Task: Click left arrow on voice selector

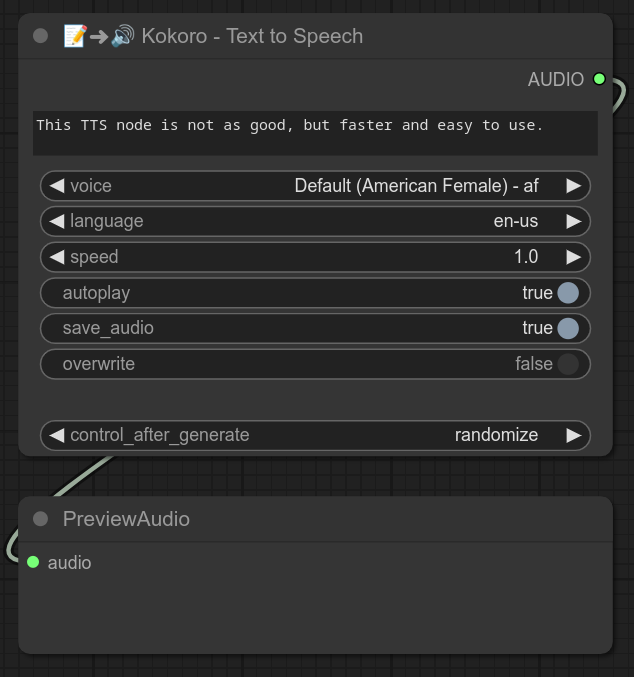Action: tap(57, 186)
